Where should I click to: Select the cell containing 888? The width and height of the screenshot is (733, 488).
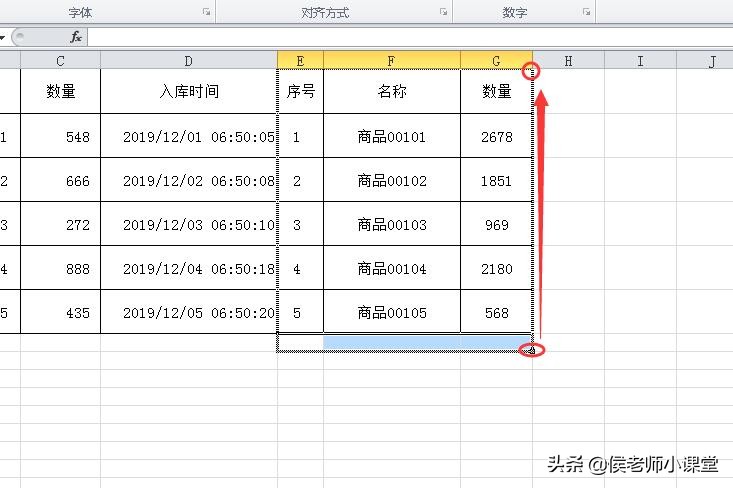(x=60, y=268)
